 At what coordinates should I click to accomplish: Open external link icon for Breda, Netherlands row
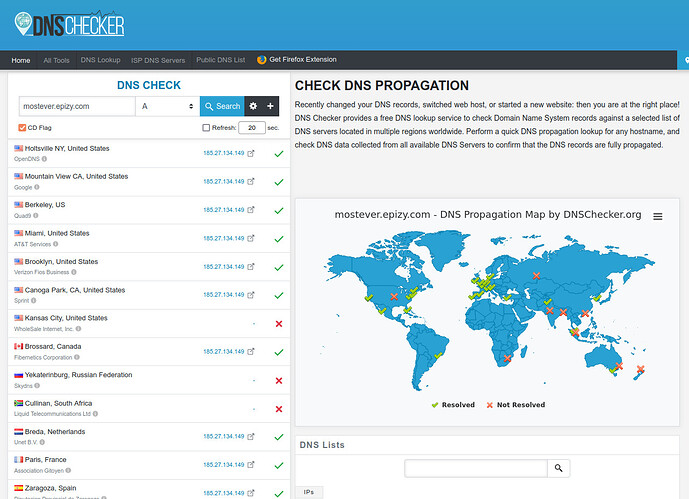[x=250, y=437]
